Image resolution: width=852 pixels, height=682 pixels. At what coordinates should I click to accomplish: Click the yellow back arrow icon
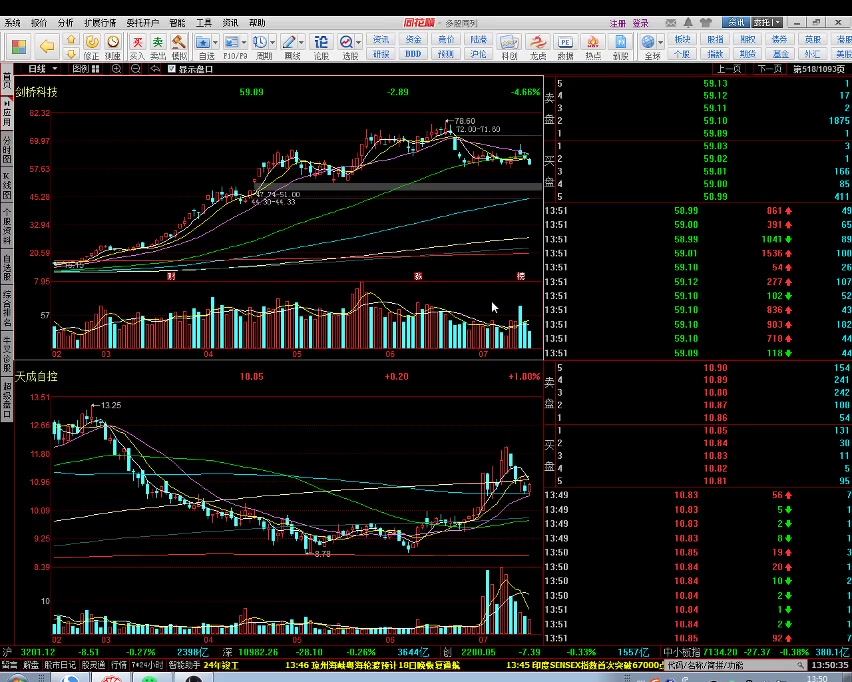click(46, 45)
